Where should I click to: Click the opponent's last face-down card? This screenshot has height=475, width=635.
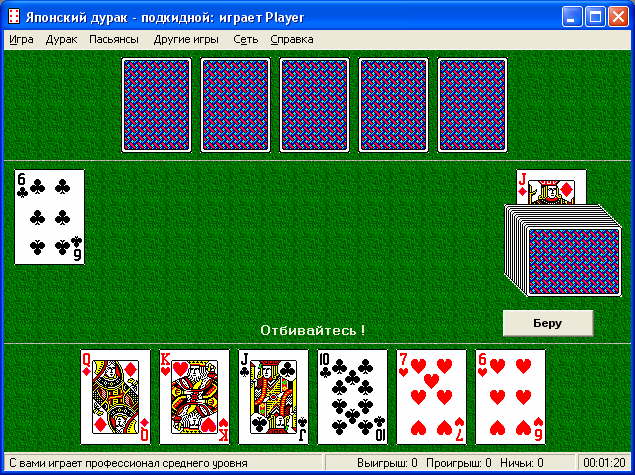click(x=472, y=105)
